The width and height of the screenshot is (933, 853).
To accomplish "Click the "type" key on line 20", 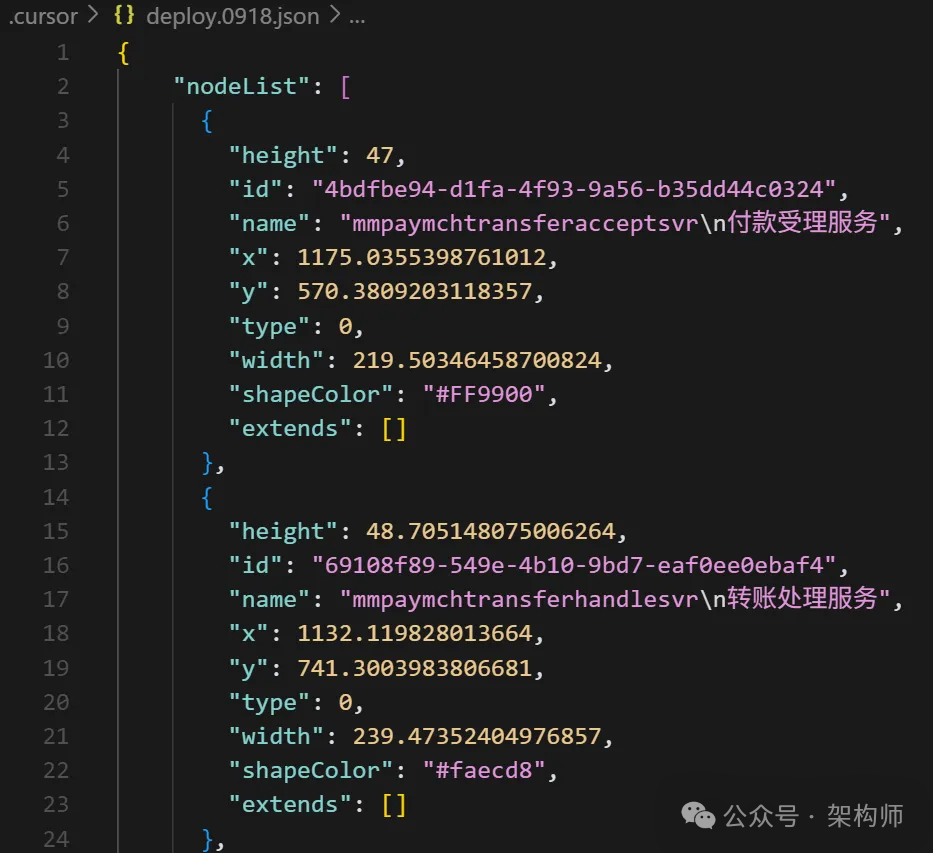I will 269,703.
